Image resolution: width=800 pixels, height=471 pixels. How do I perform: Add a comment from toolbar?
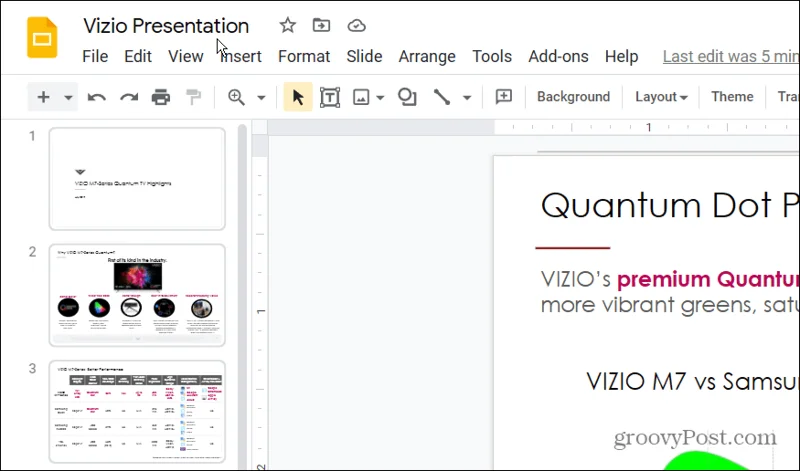504,96
